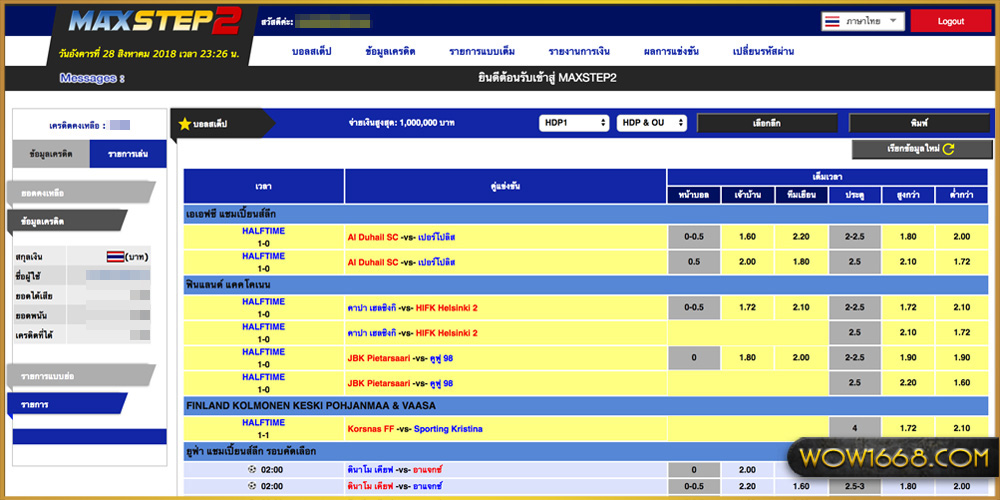The width and height of the screenshot is (1000, 500).
Task: Click the yellow star beside บอลสเต็ป
Action: 185,124
